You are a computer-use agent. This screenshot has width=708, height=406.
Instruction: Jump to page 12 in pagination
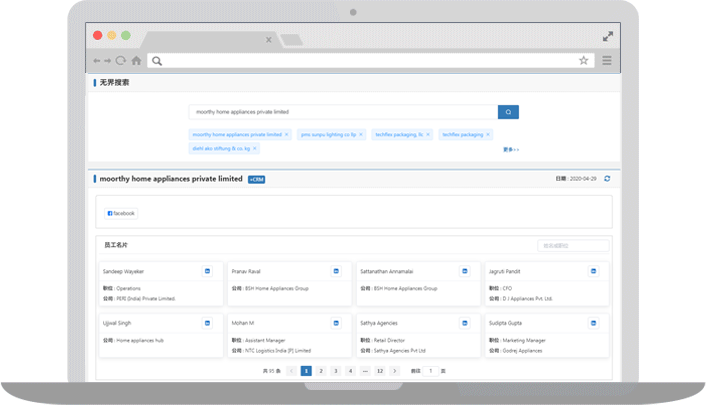pos(380,371)
